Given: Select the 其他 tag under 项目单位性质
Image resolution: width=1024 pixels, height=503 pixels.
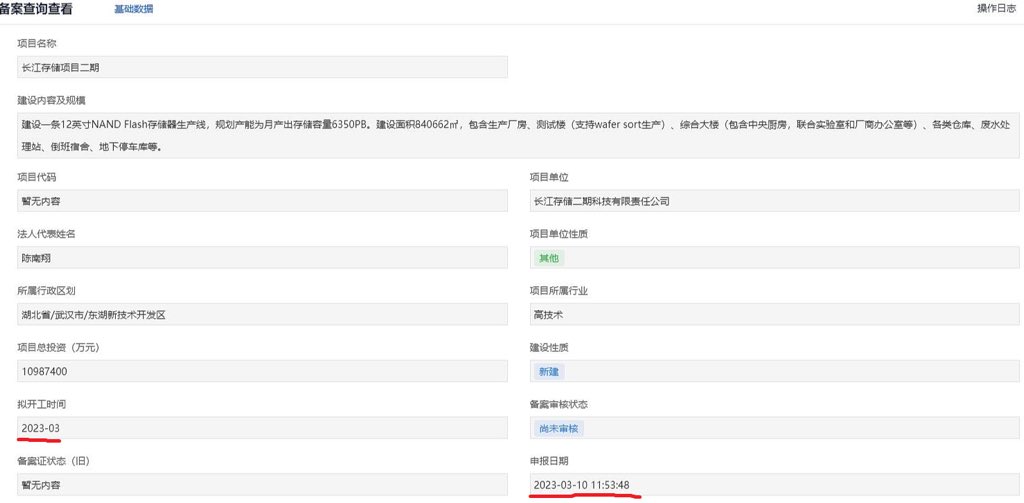Looking at the screenshot, I should pos(549,258).
